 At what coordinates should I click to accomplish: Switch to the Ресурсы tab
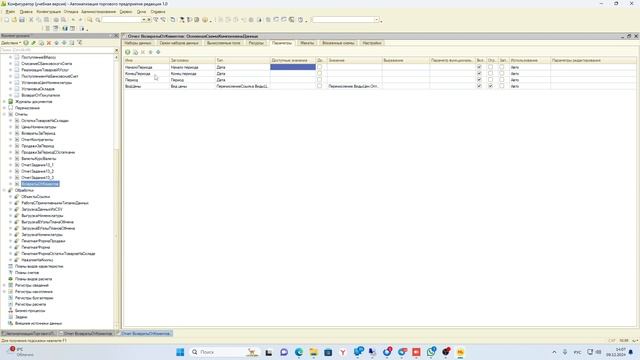click(256, 43)
